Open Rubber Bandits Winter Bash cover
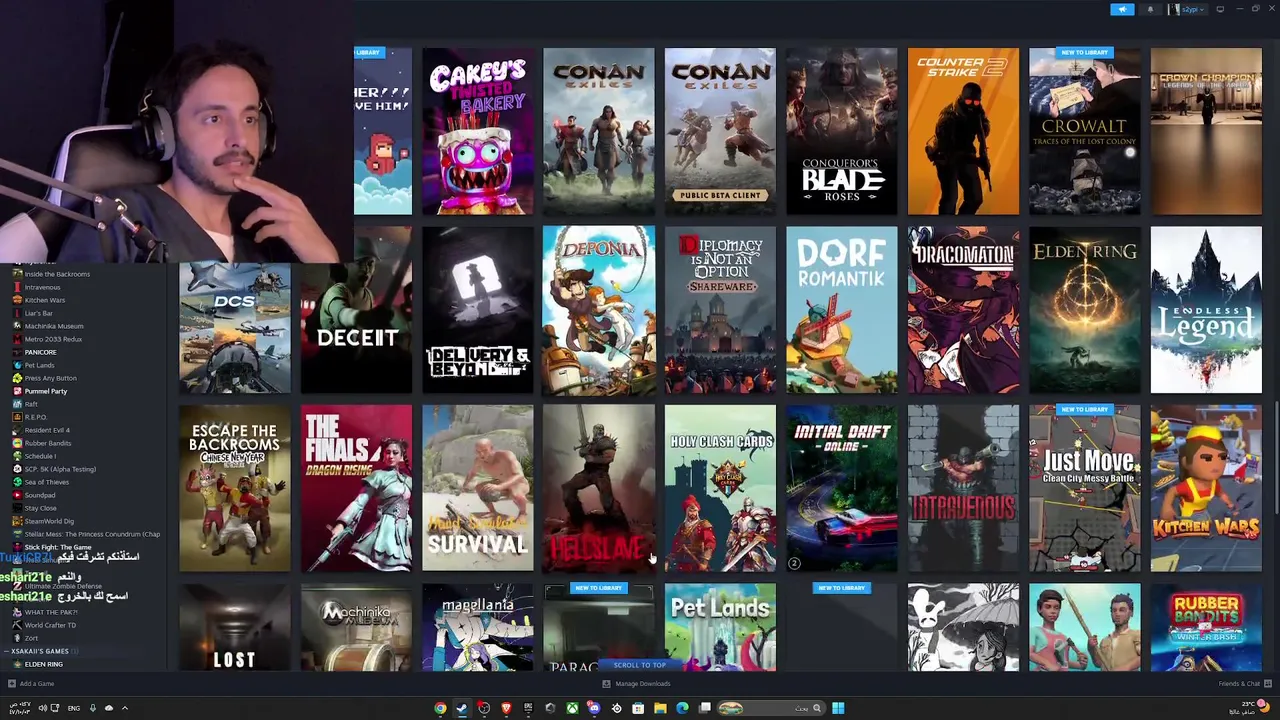Viewport: 1280px width, 720px height. point(1205,627)
